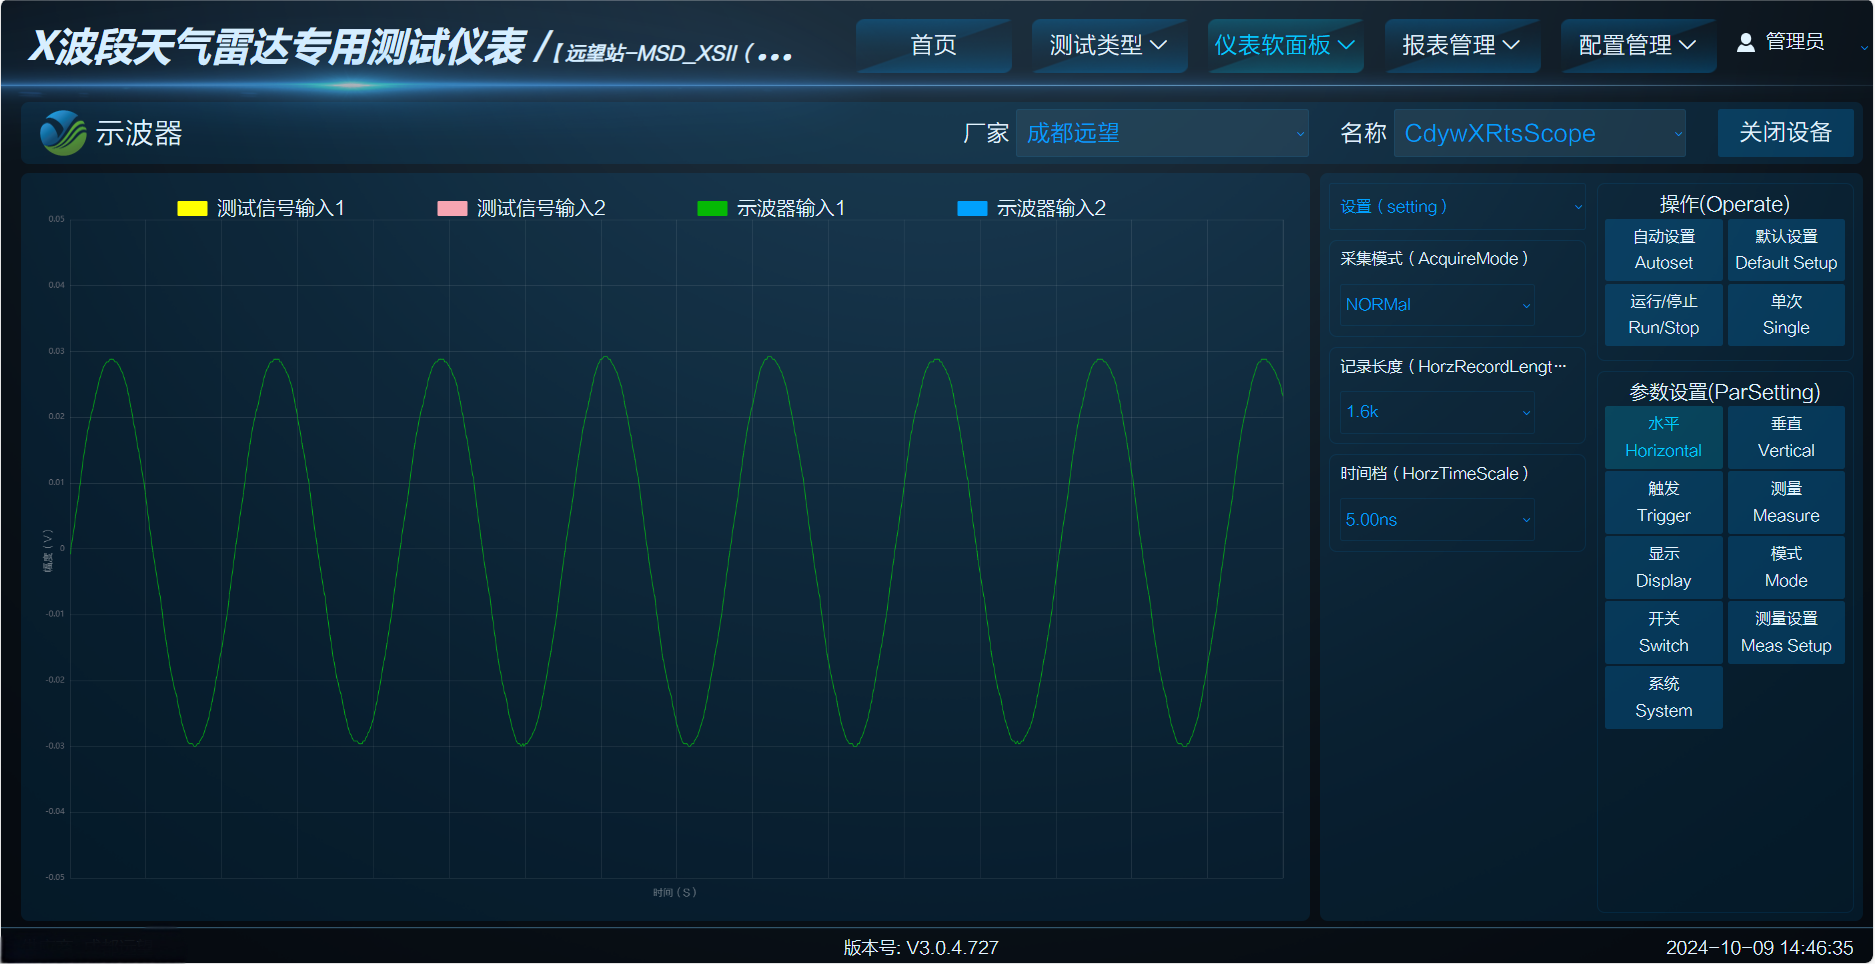
Task: Hide the green oscilloscope input 1 trace
Action: [771, 208]
